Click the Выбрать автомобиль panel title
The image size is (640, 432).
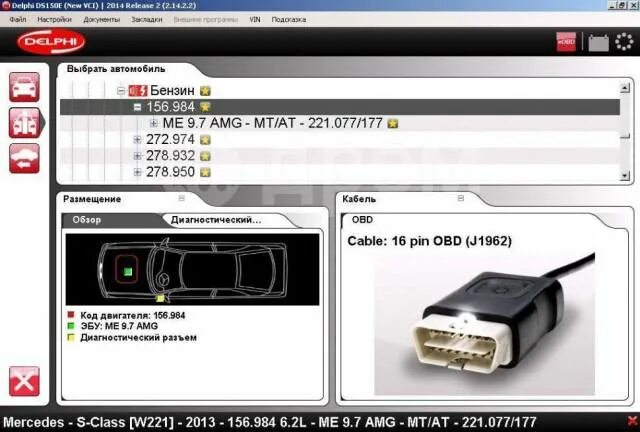pyautogui.click(x=116, y=69)
